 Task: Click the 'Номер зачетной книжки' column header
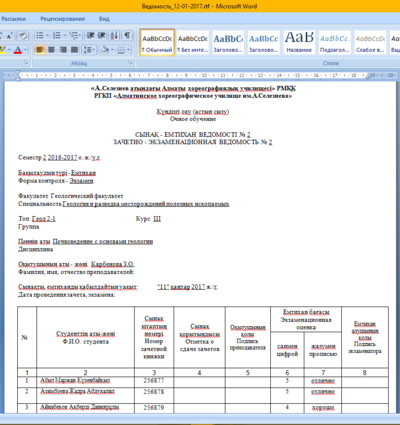click(x=154, y=349)
